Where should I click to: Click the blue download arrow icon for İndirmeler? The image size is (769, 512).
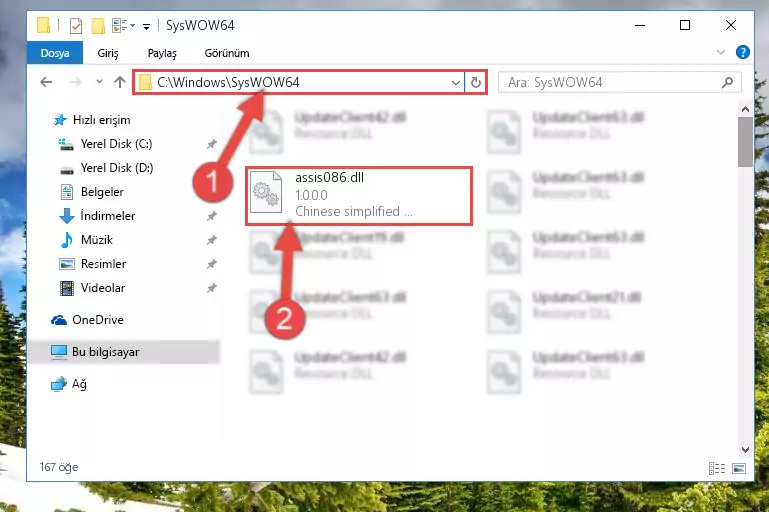click(67, 216)
